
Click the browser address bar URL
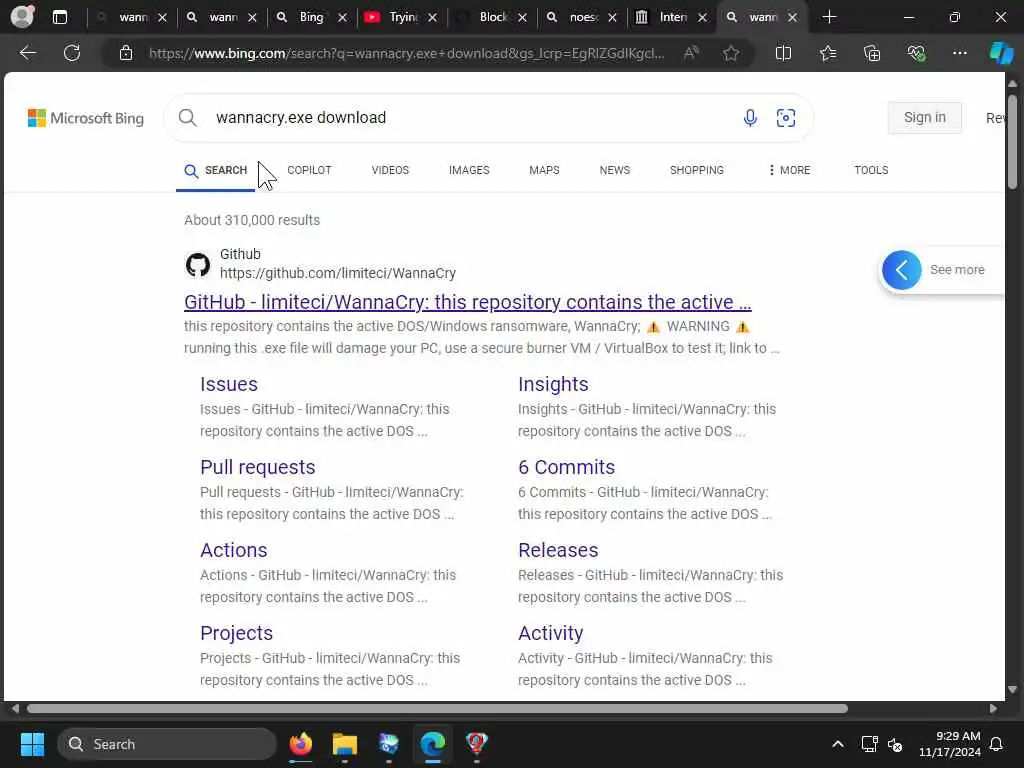coord(406,53)
